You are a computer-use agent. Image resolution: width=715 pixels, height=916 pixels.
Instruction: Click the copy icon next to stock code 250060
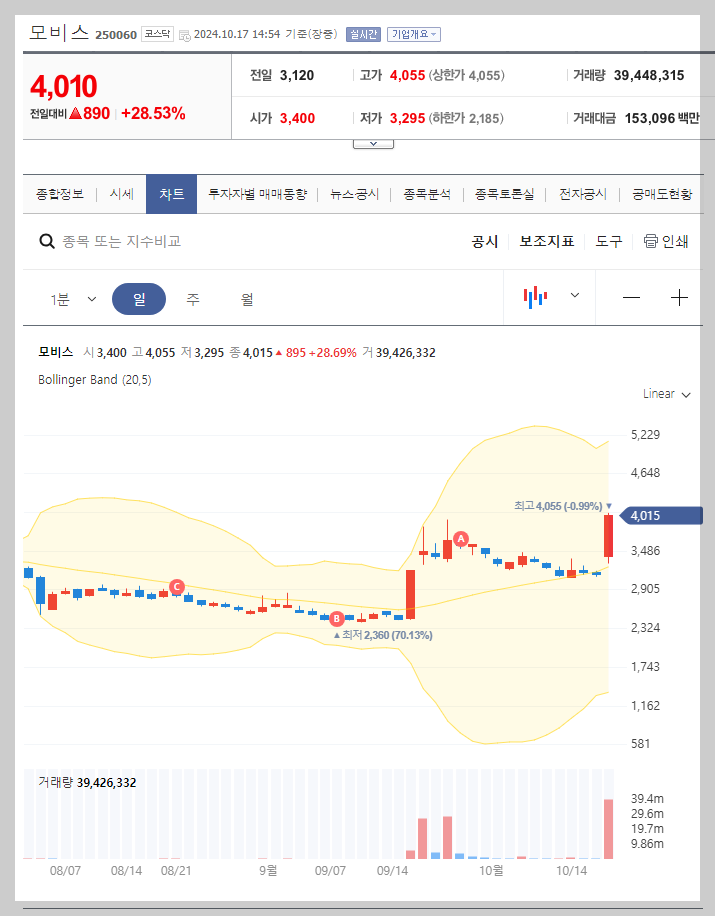pos(186,33)
